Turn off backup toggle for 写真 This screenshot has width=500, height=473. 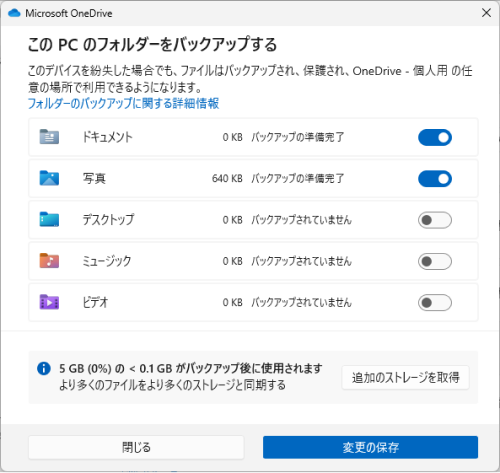tap(435, 179)
